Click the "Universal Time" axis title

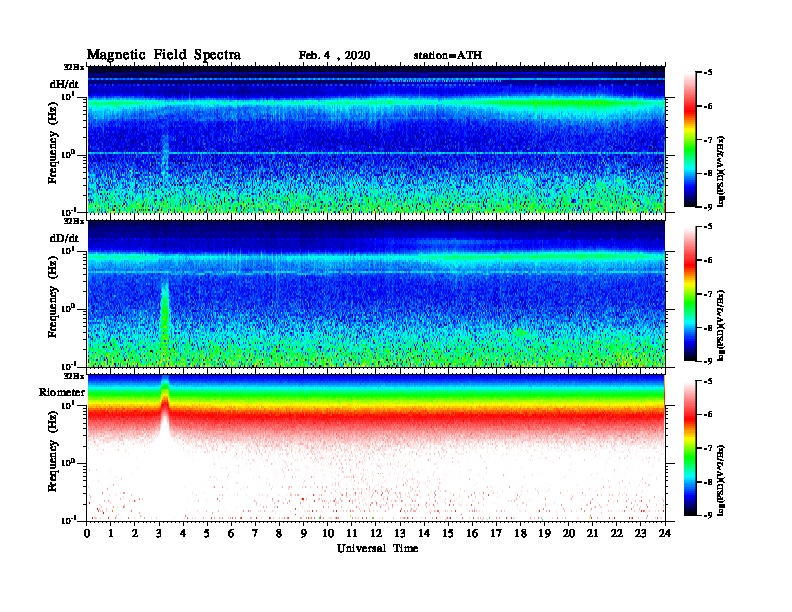(377, 548)
